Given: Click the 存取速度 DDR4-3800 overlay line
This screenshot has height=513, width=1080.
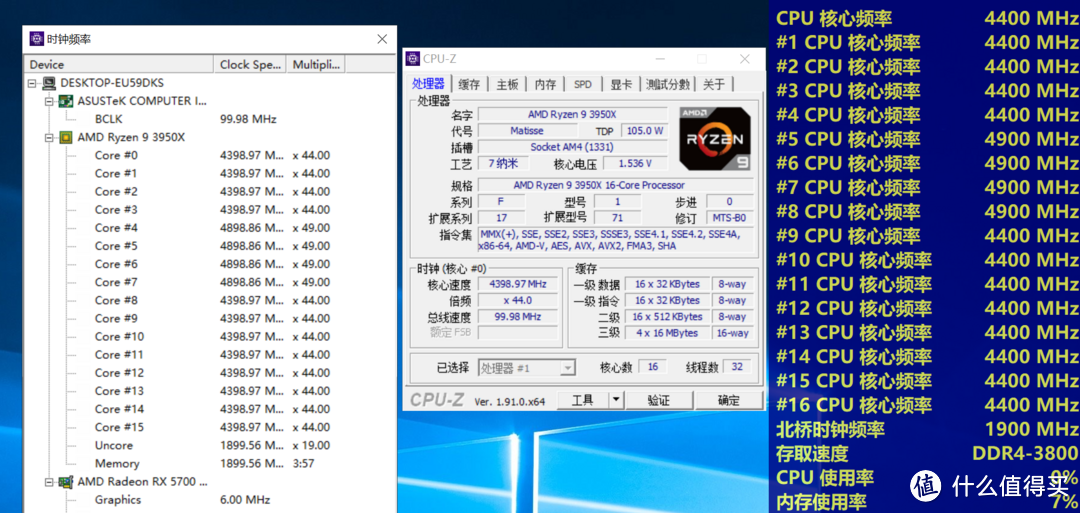Looking at the screenshot, I should (927, 454).
